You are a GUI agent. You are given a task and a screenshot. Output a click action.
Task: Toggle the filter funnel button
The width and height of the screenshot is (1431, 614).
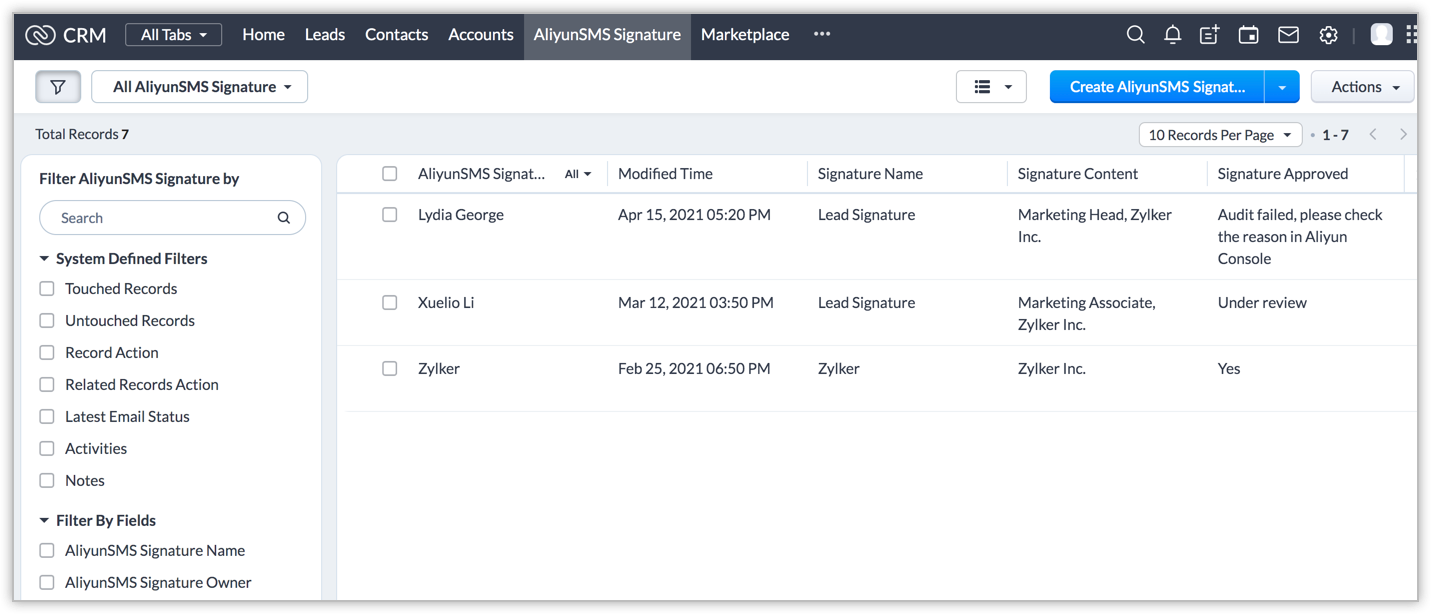tap(58, 87)
